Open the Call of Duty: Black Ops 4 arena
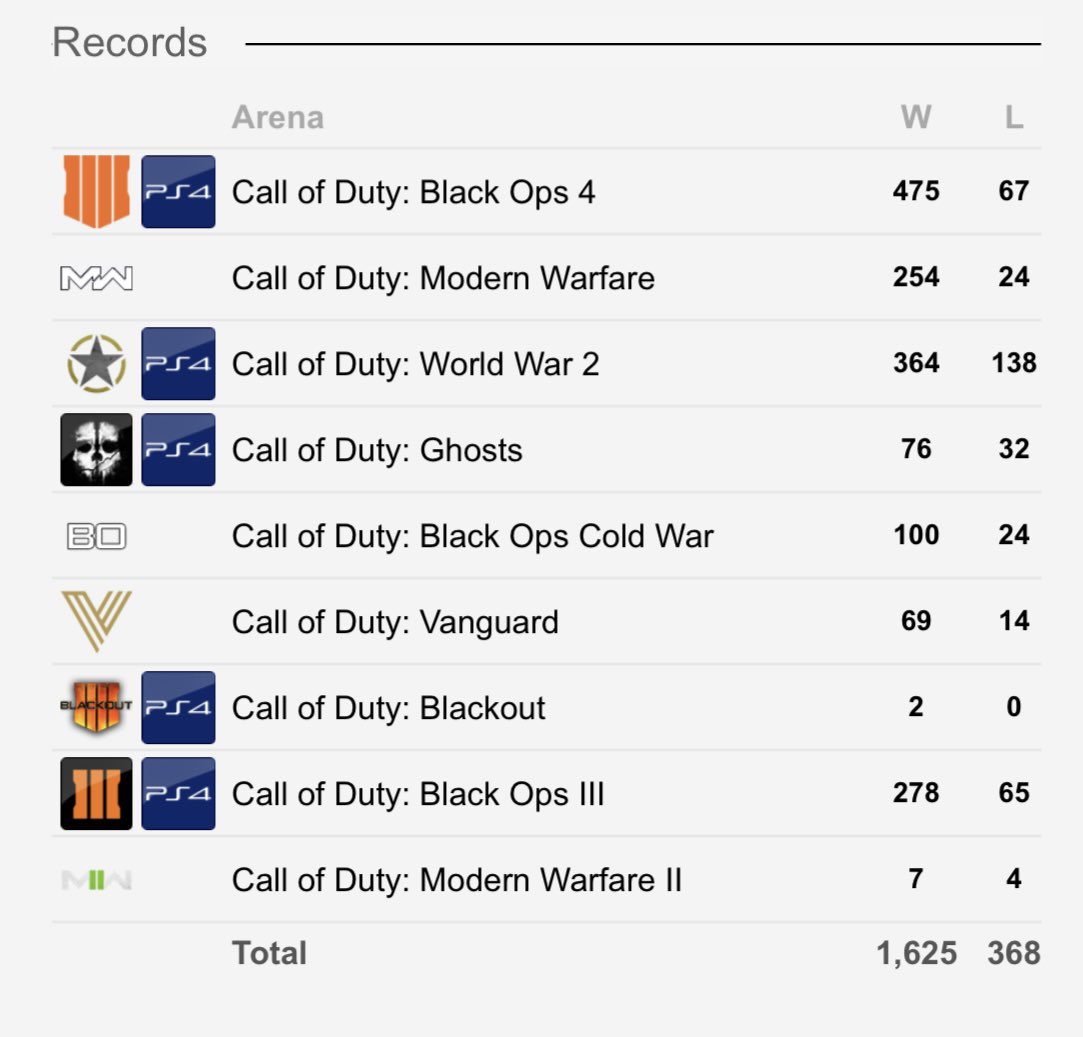This screenshot has height=1037, width=1083. [413, 193]
